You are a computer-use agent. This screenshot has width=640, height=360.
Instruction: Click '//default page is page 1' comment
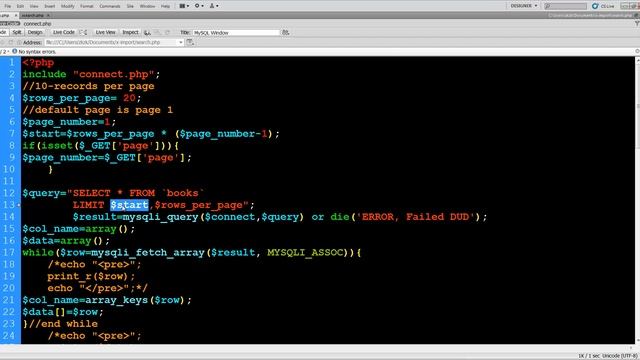pyautogui.click(x=98, y=110)
